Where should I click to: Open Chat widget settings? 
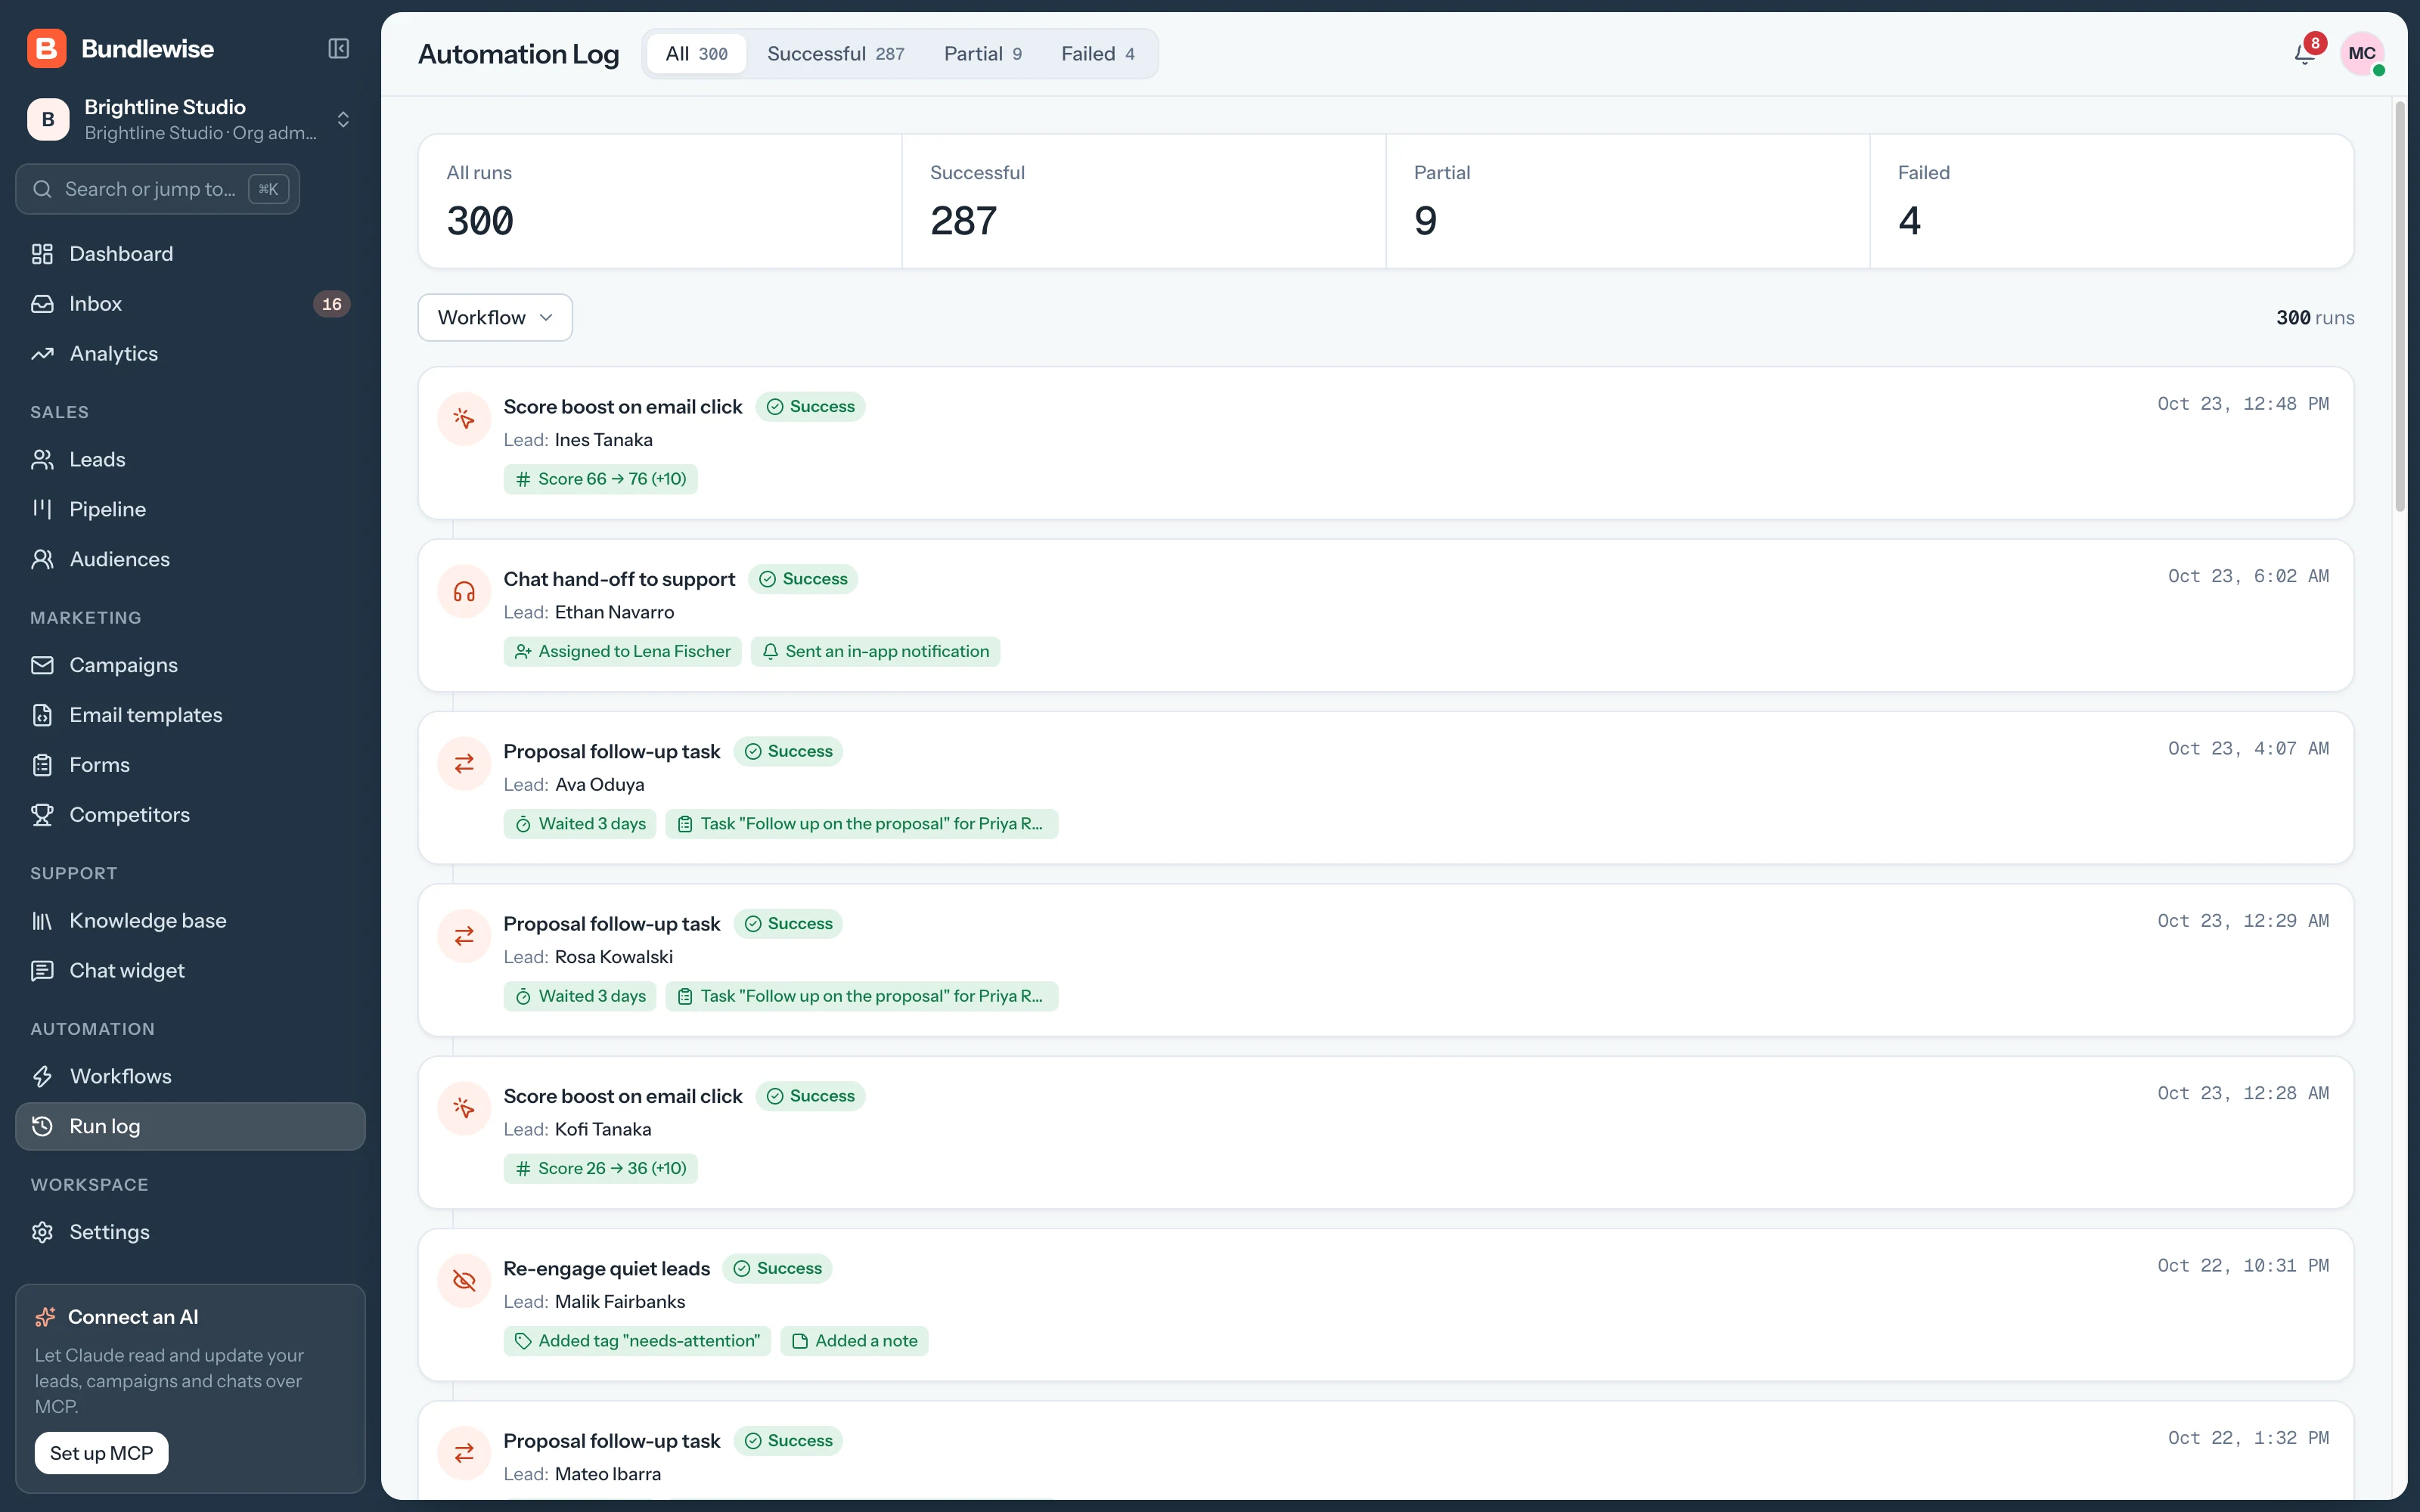click(x=190, y=970)
